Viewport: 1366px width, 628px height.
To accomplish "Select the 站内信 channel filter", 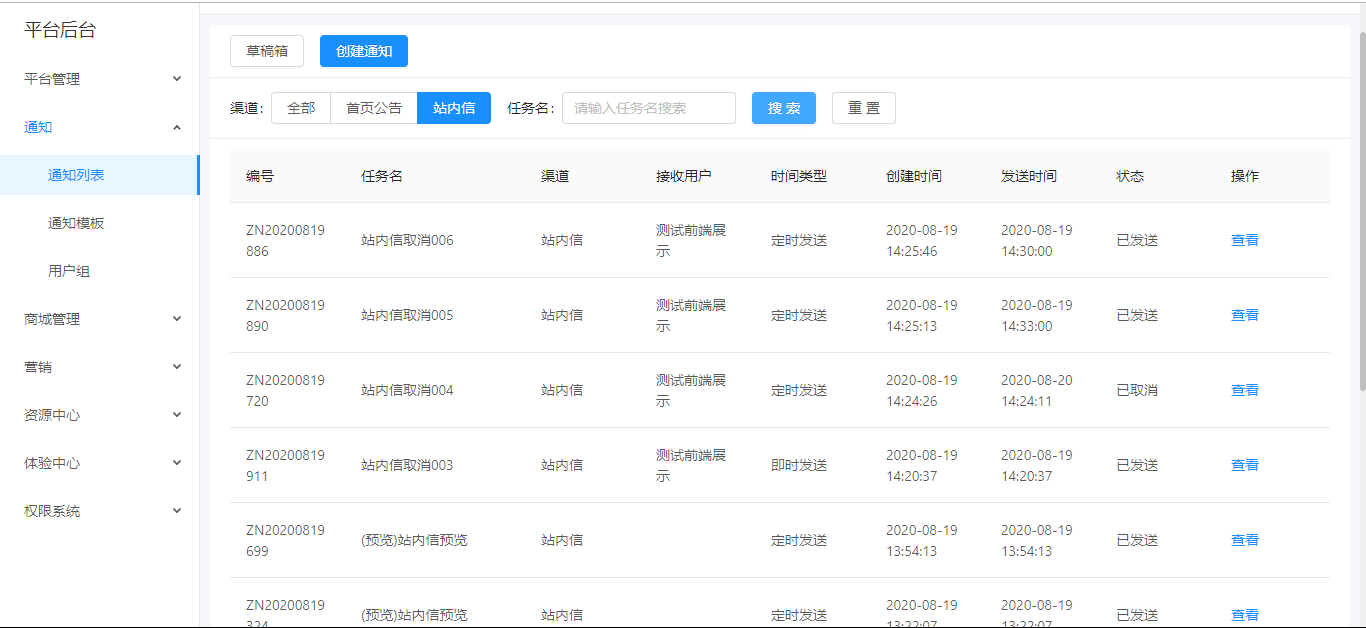I will click(x=454, y=108).
